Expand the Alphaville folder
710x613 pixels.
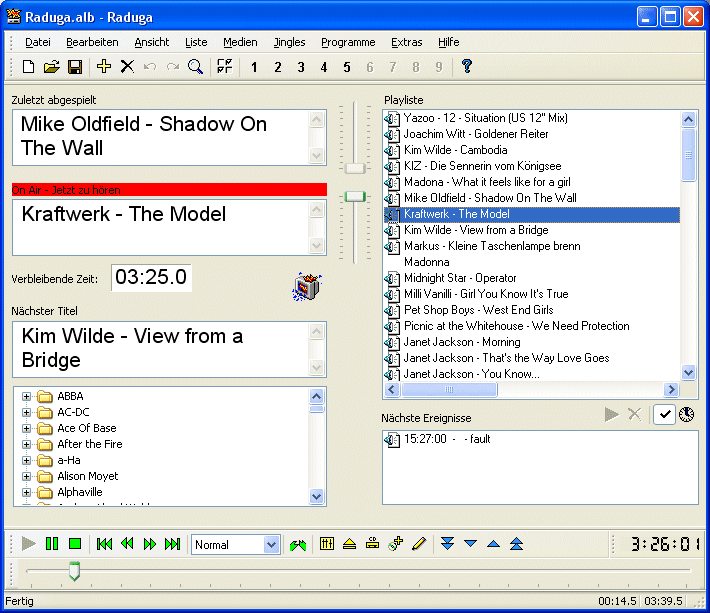pos(26,492)
